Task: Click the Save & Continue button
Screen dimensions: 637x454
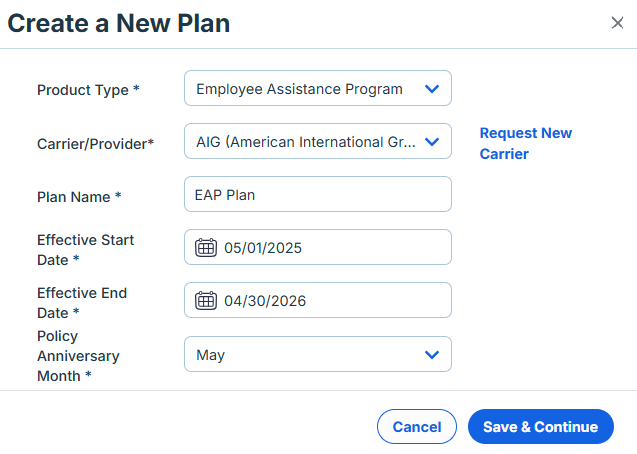Action: (541, 427)
